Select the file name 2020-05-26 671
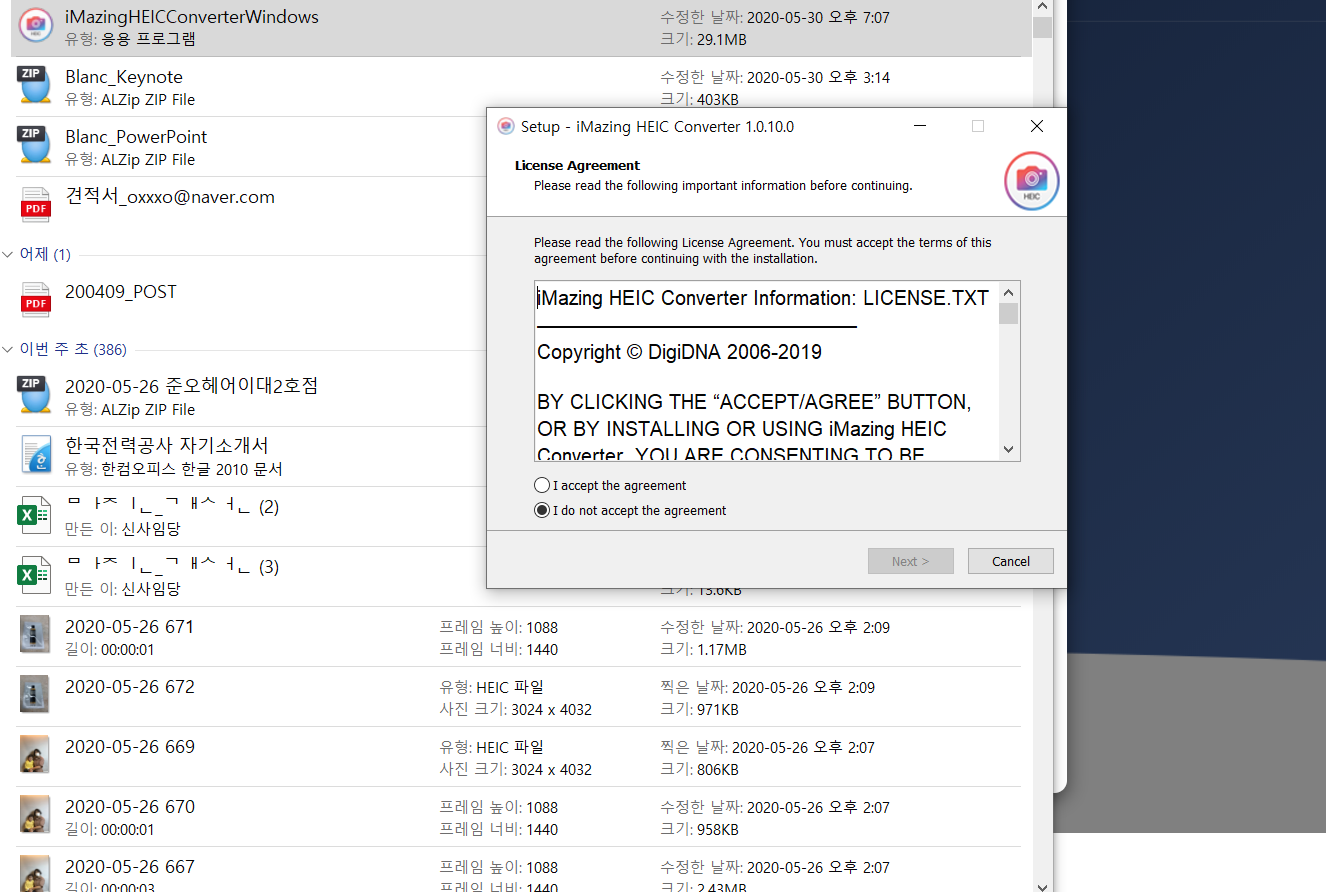1326x892 pixels. coord(130,627)
